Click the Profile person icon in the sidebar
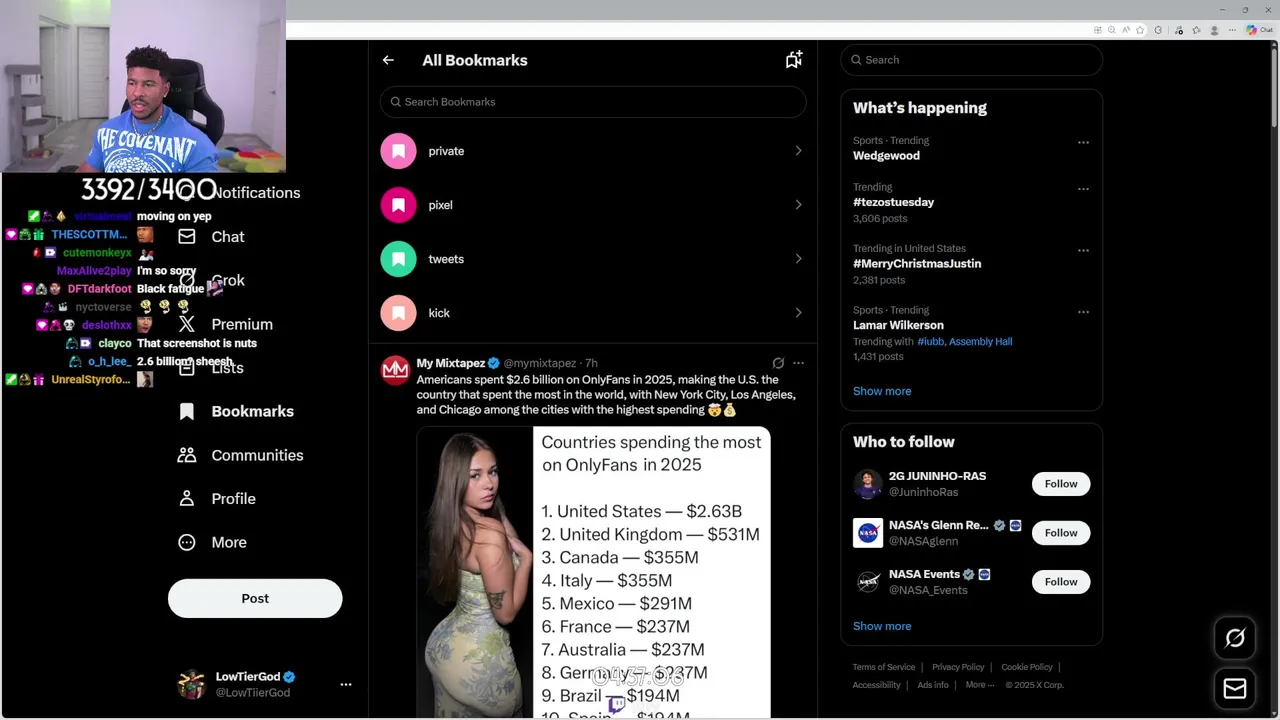 187,498
